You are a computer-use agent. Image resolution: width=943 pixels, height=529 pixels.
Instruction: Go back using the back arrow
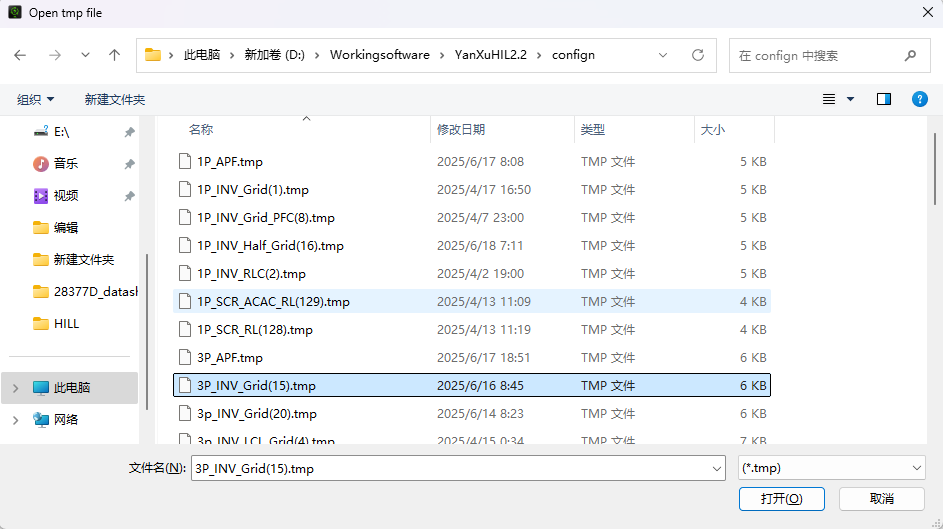(20, 55)
